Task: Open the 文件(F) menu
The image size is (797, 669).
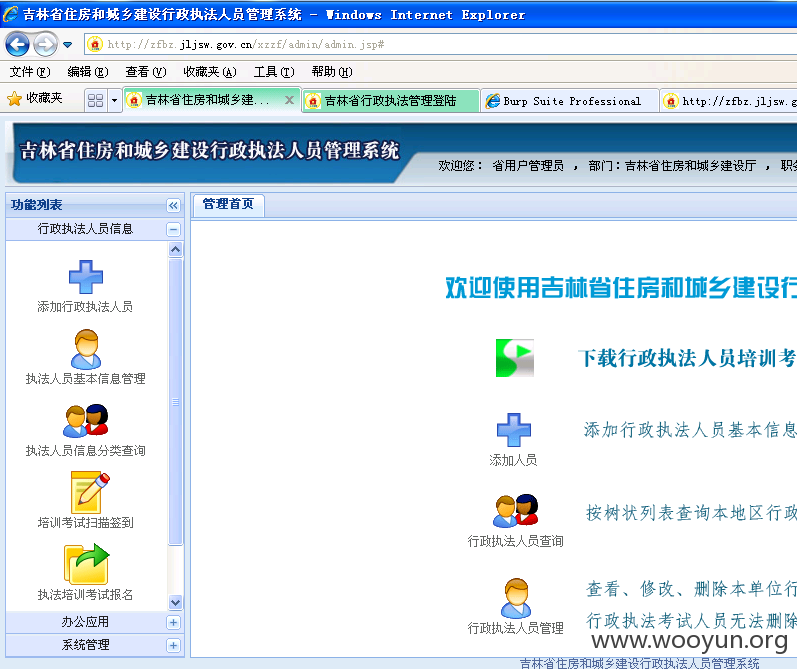Action: (29, 72)
